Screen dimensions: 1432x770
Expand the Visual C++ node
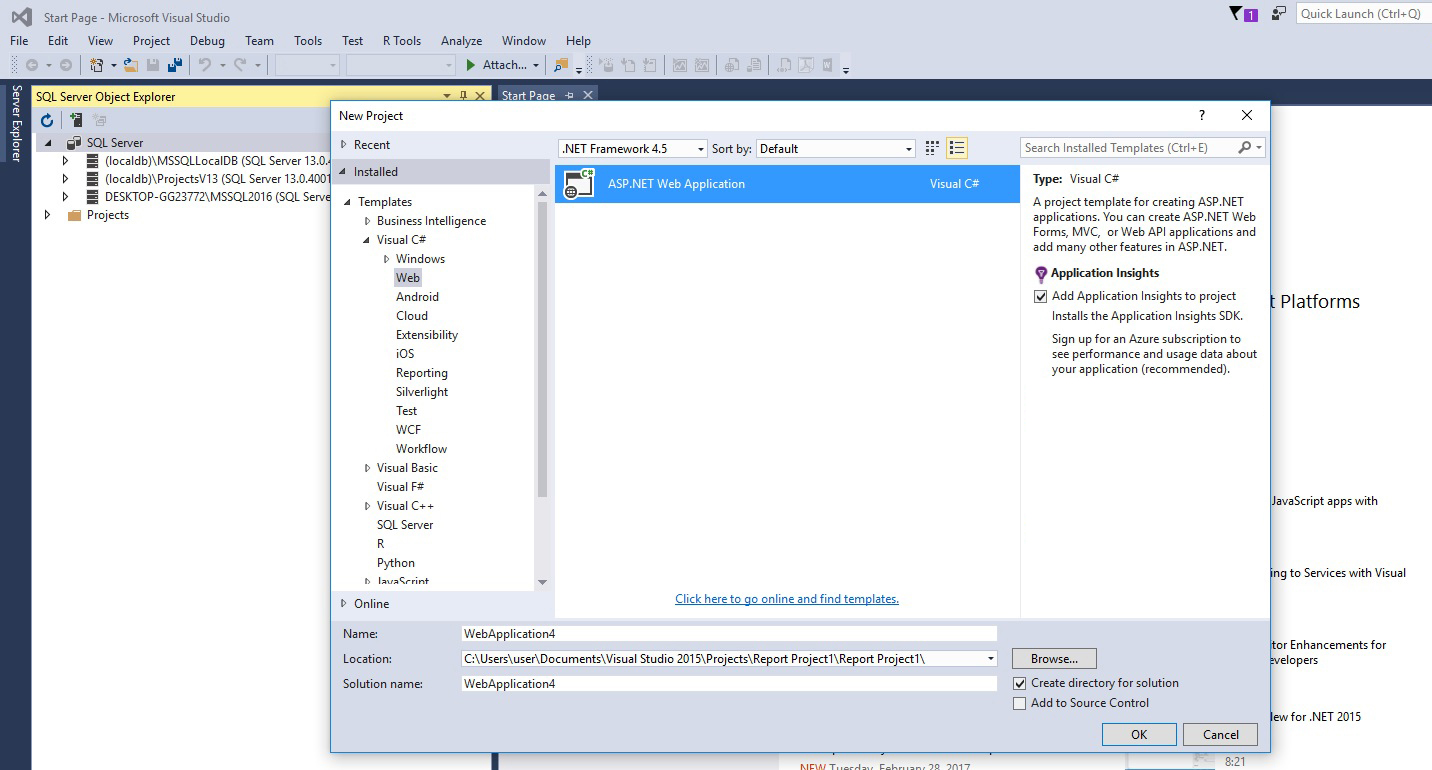tap(367, 506)
